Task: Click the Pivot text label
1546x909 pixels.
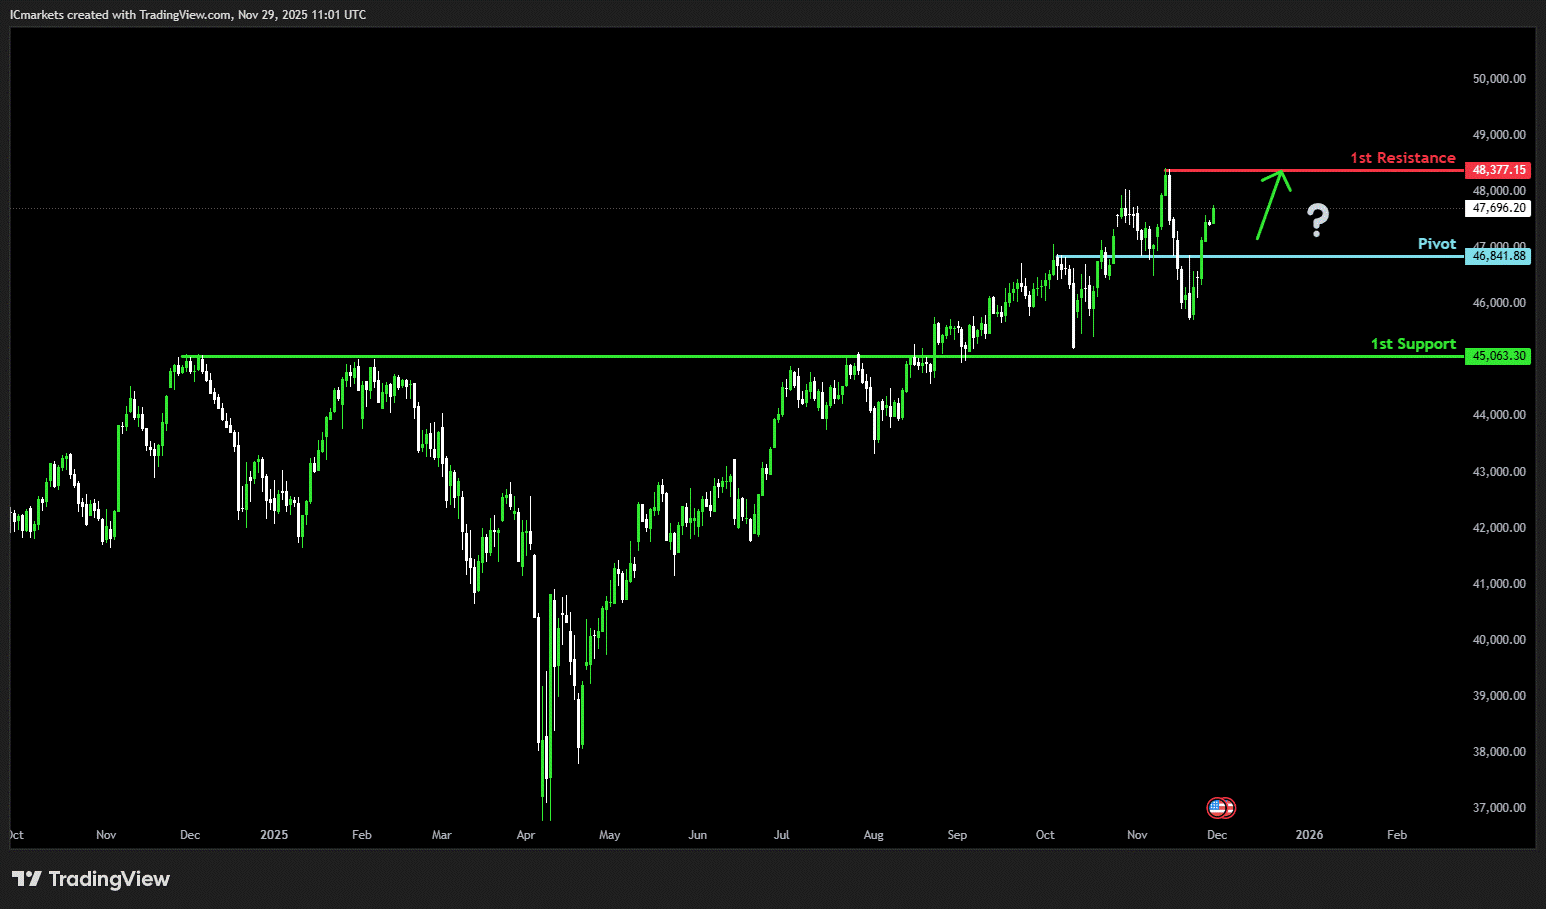Action: (x=1436, y=244)
